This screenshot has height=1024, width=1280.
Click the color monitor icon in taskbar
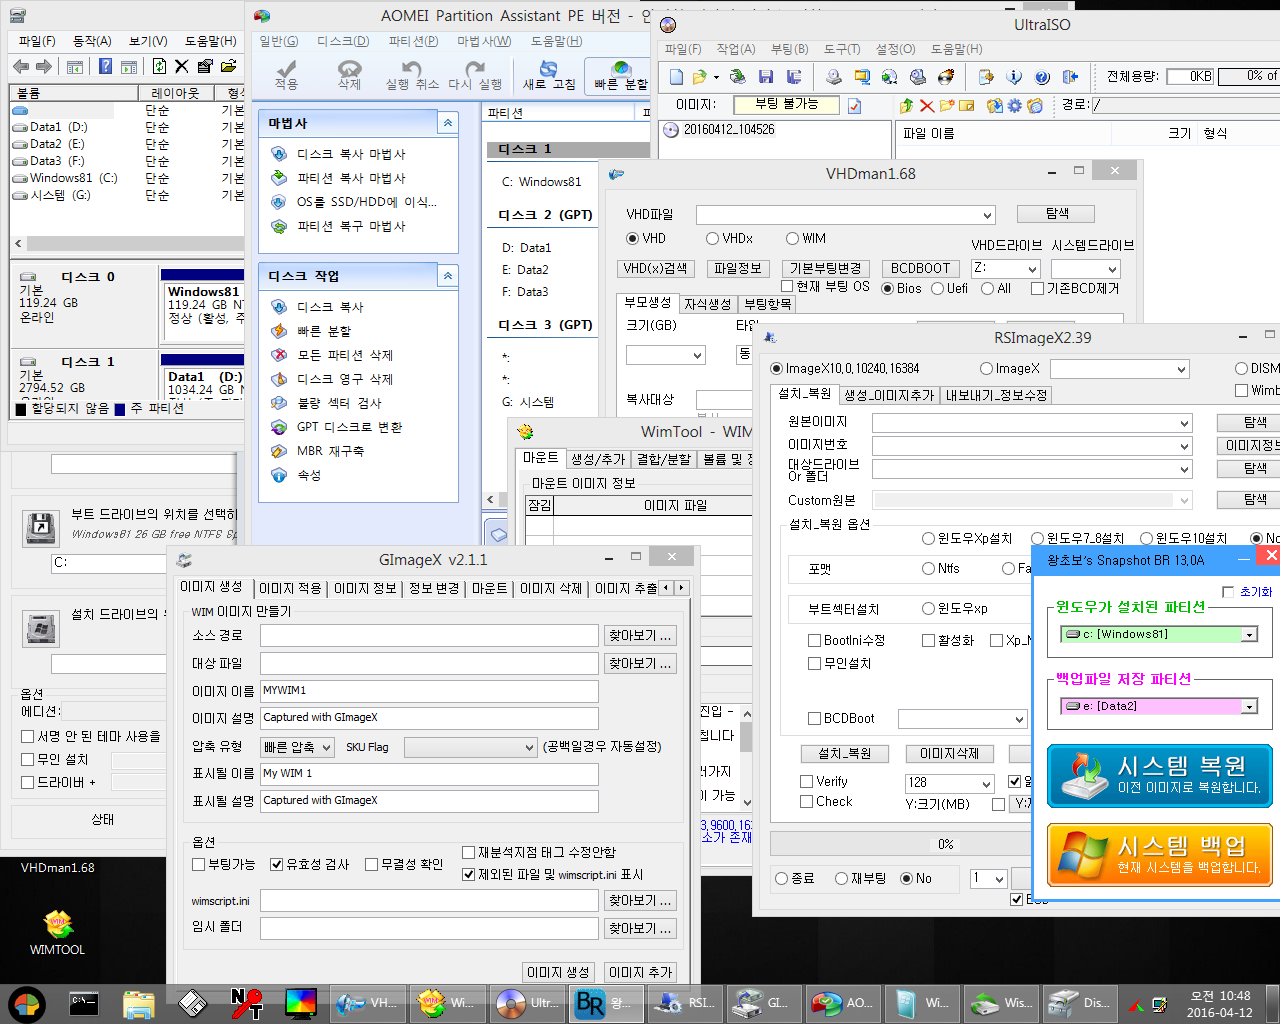point(301,1003)
